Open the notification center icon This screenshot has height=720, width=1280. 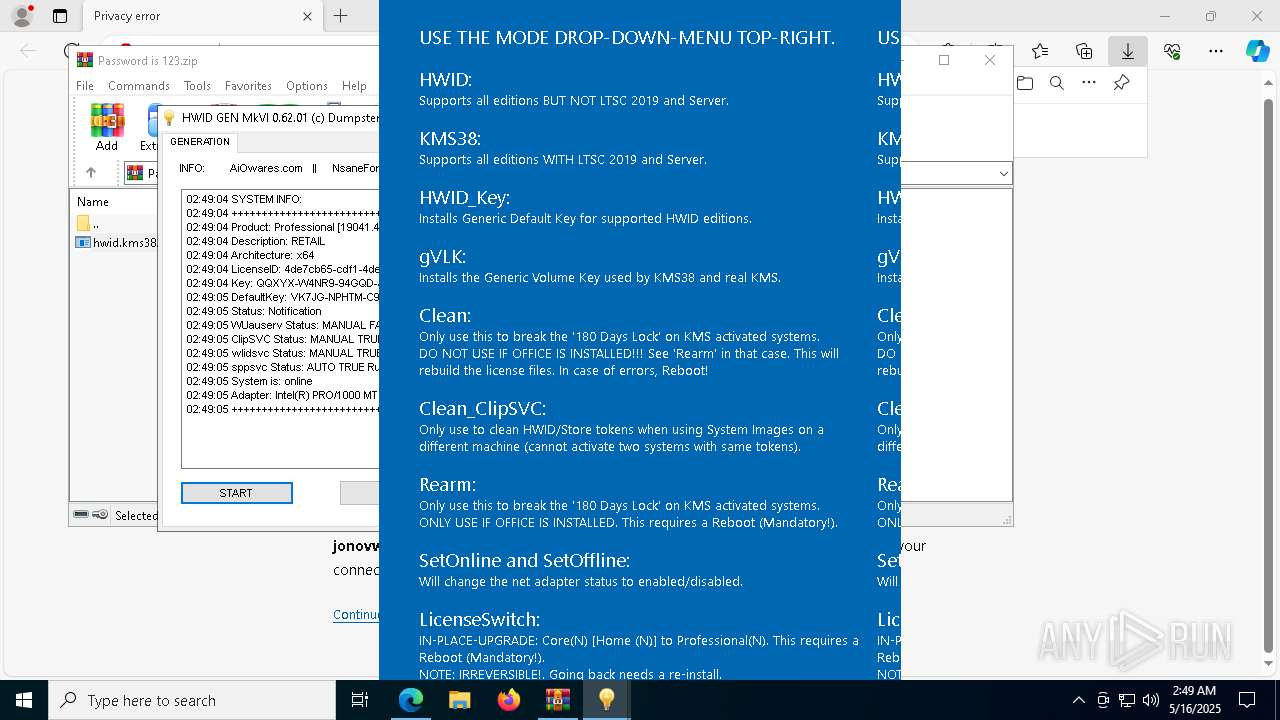click(x=1247, y=700)
